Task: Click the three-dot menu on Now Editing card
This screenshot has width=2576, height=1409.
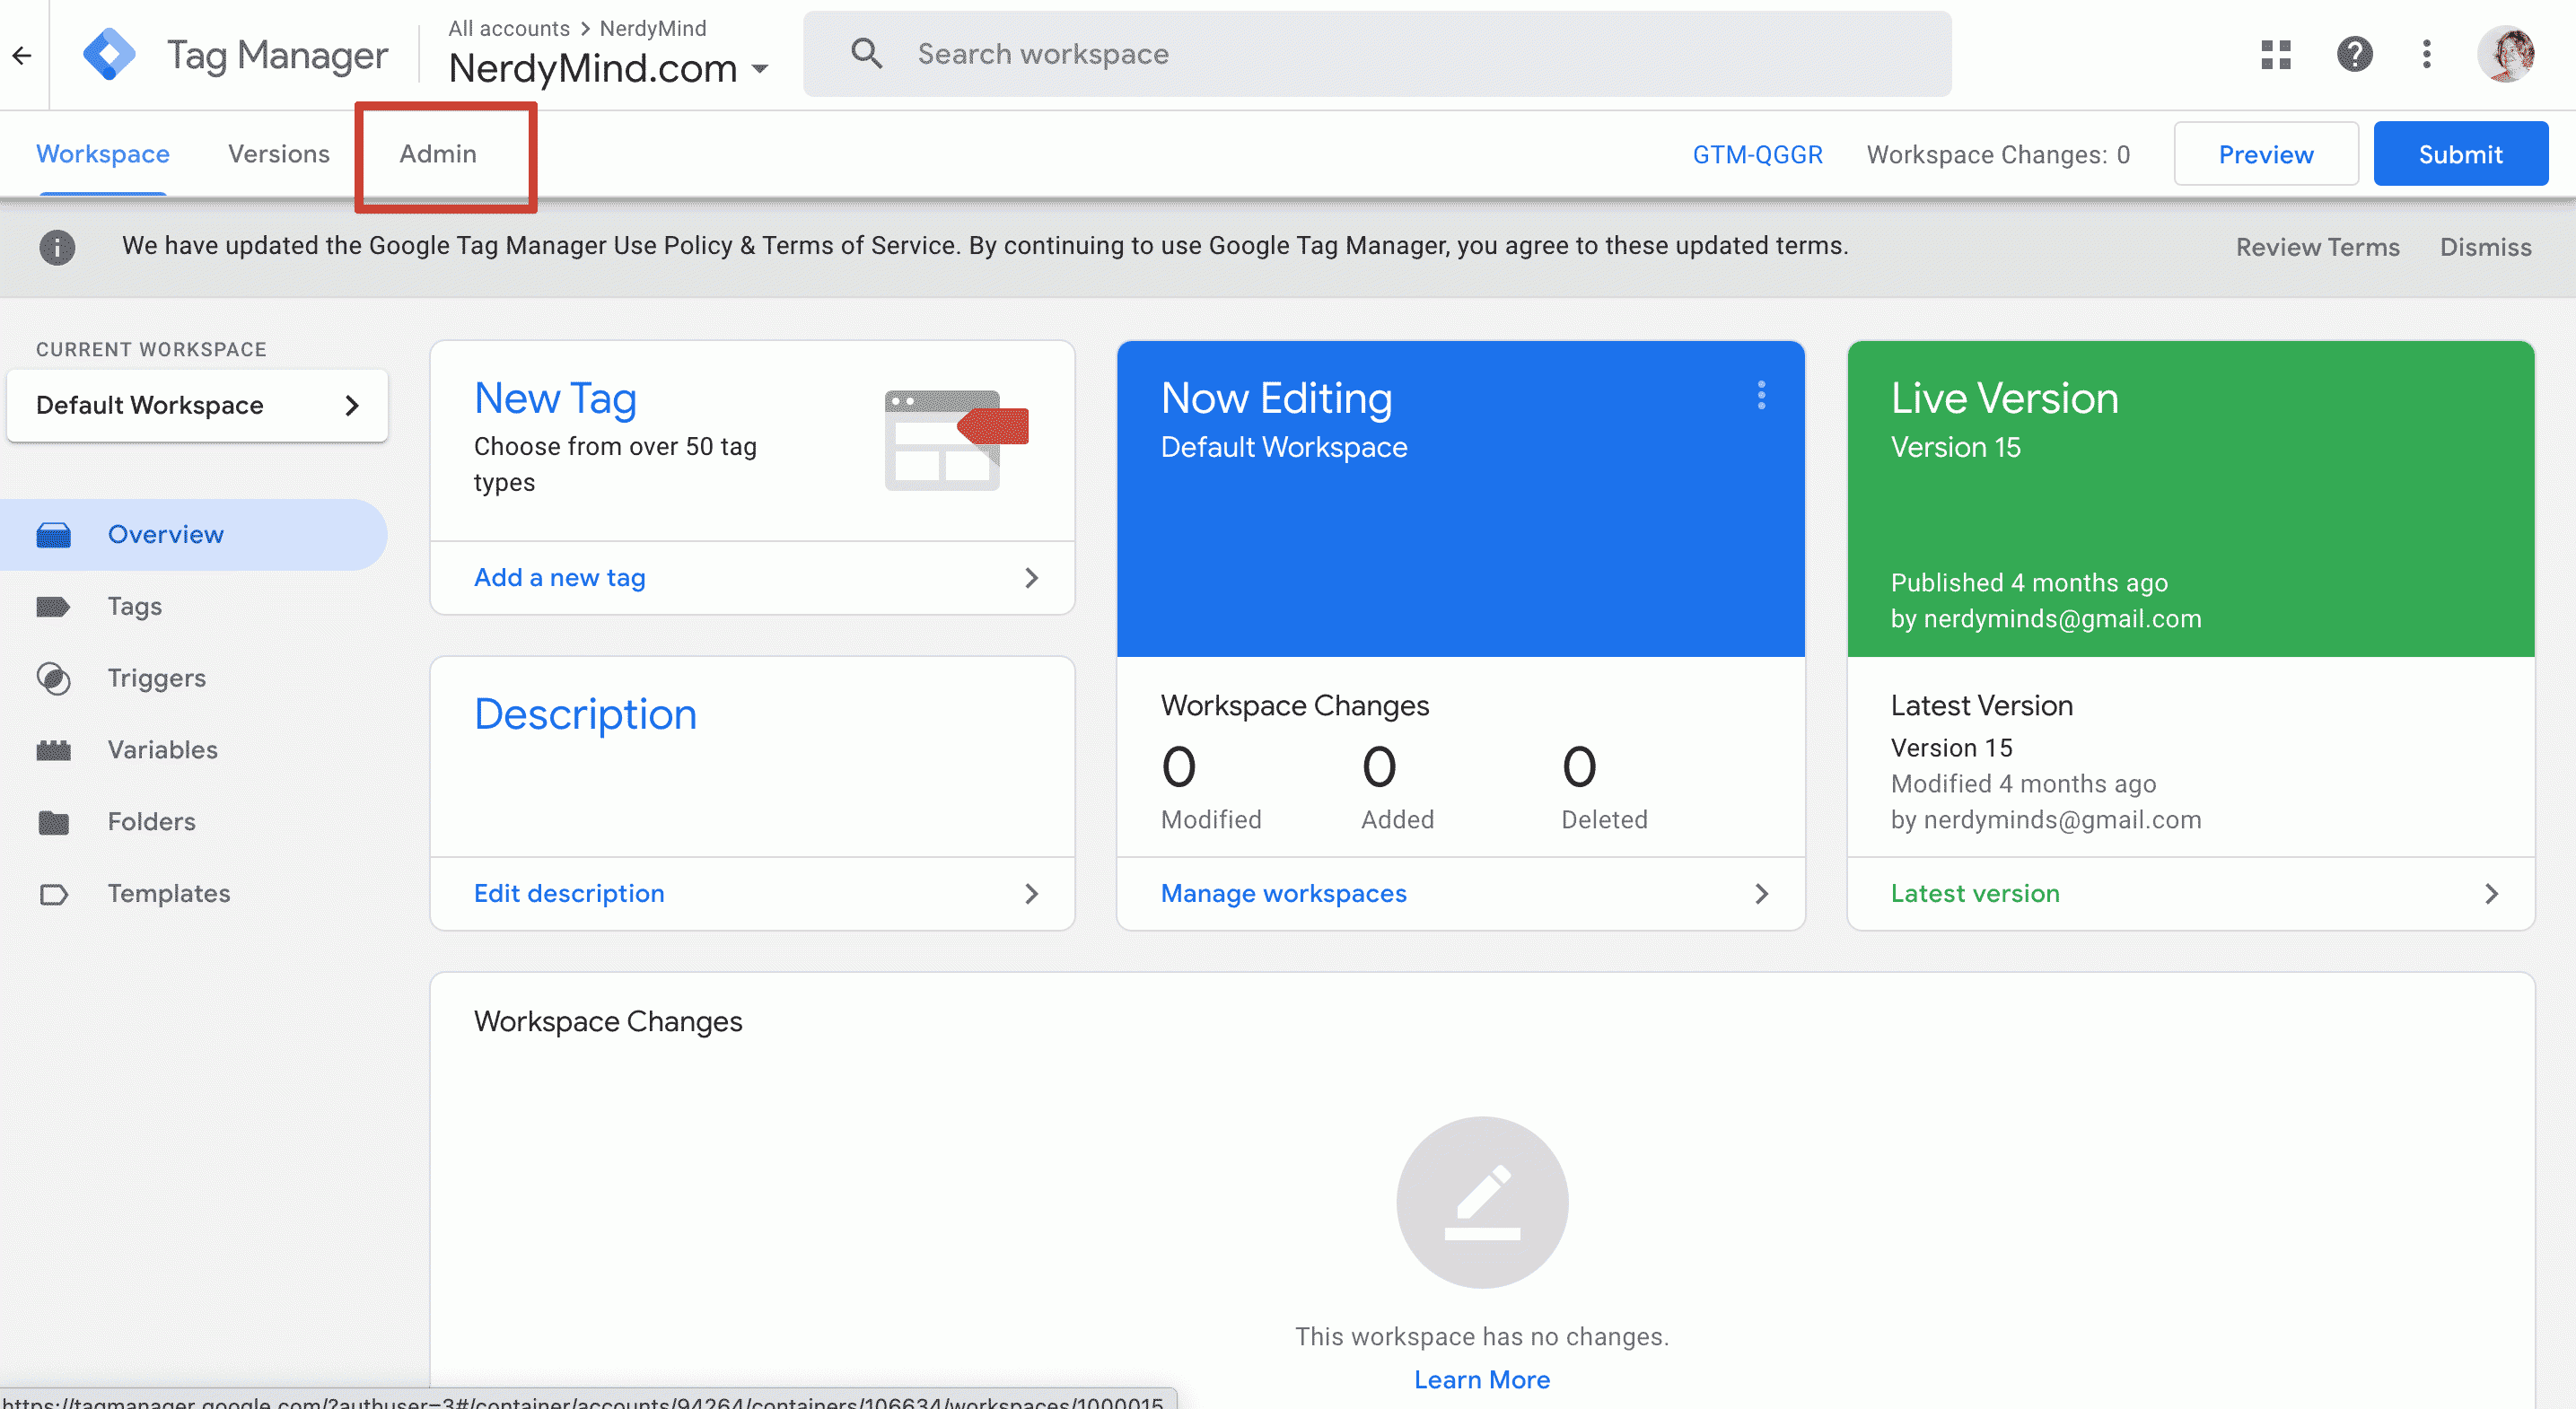Action: coord(1761,396)
